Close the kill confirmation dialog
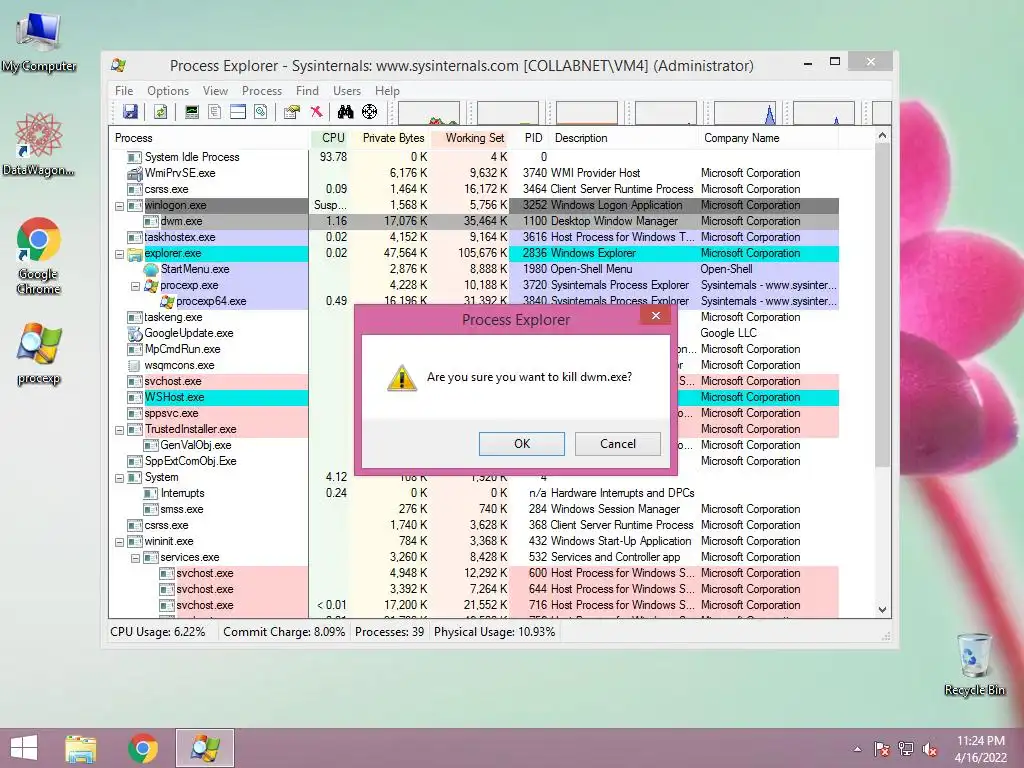The height and width of the screenshot is (768, 1024). 656,316
